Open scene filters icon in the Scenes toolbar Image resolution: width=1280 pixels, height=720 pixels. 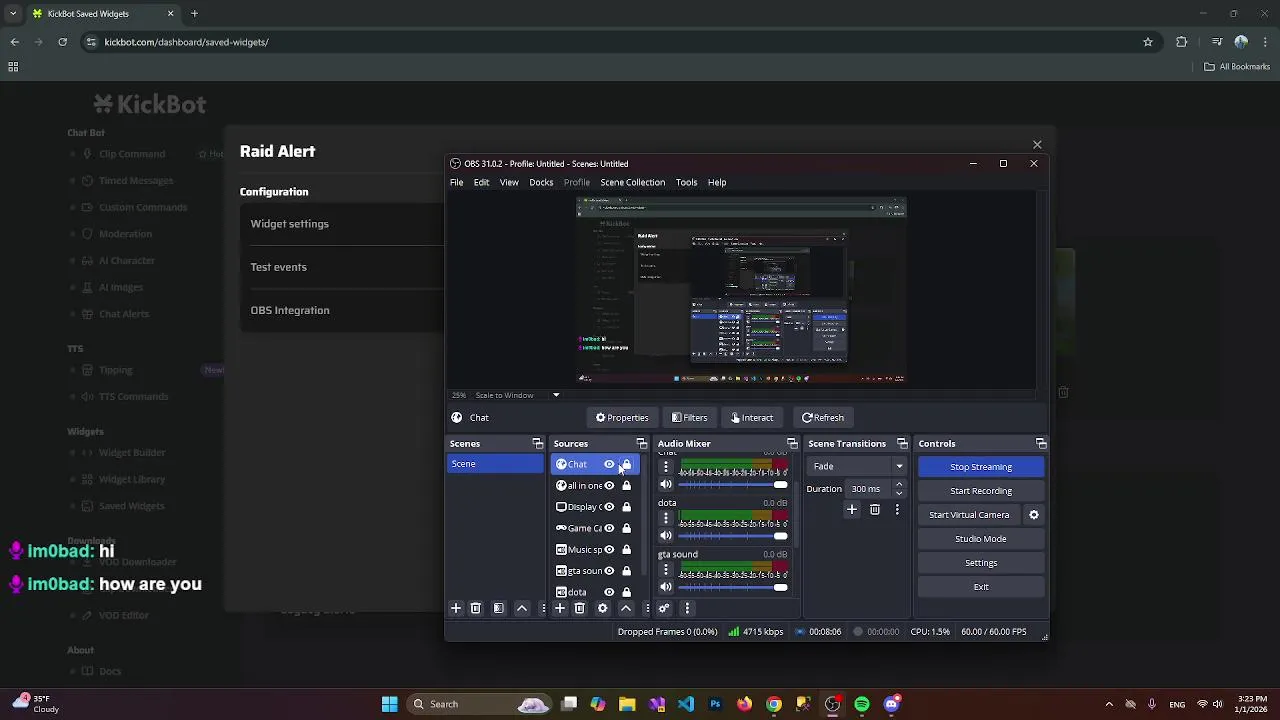pos(498,608)
